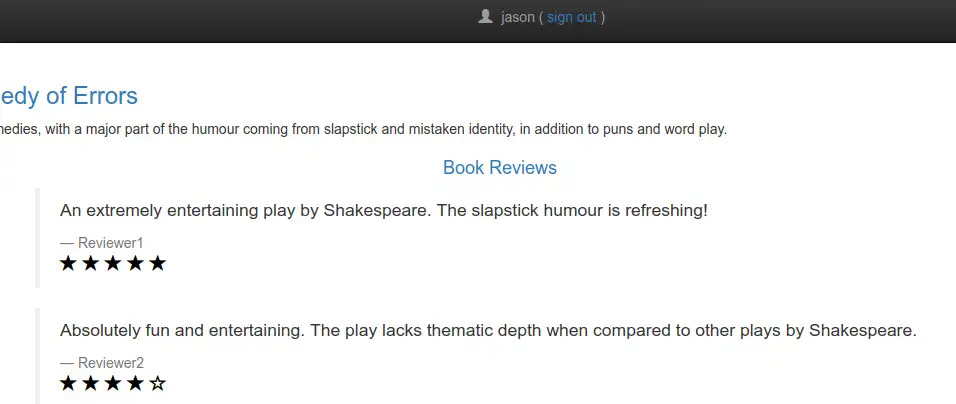Click the book summary about slapstick humour
This screenshot has height=404, width=956.
[363, 130]
